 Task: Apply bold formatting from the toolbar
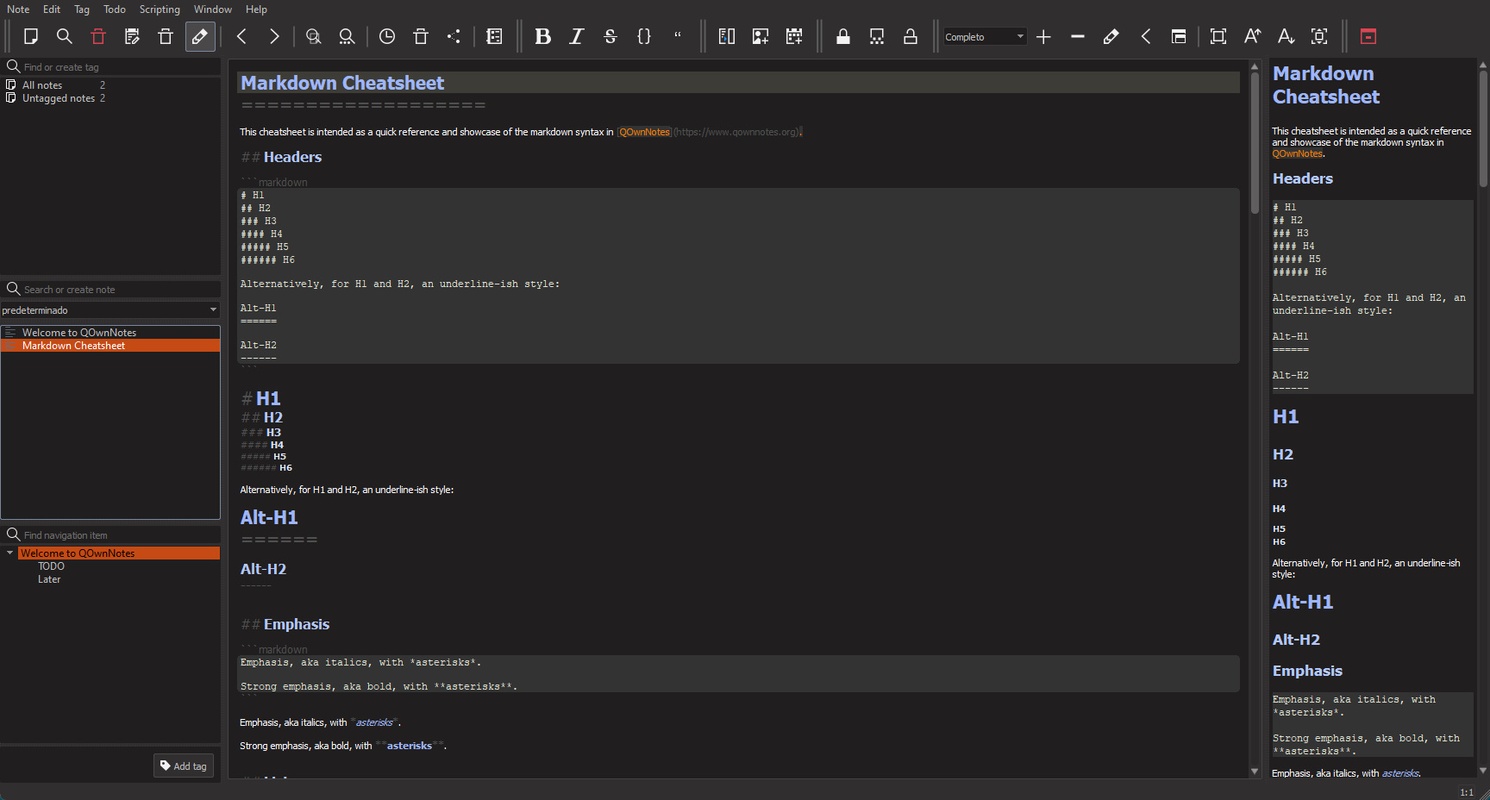pos(543,37)
